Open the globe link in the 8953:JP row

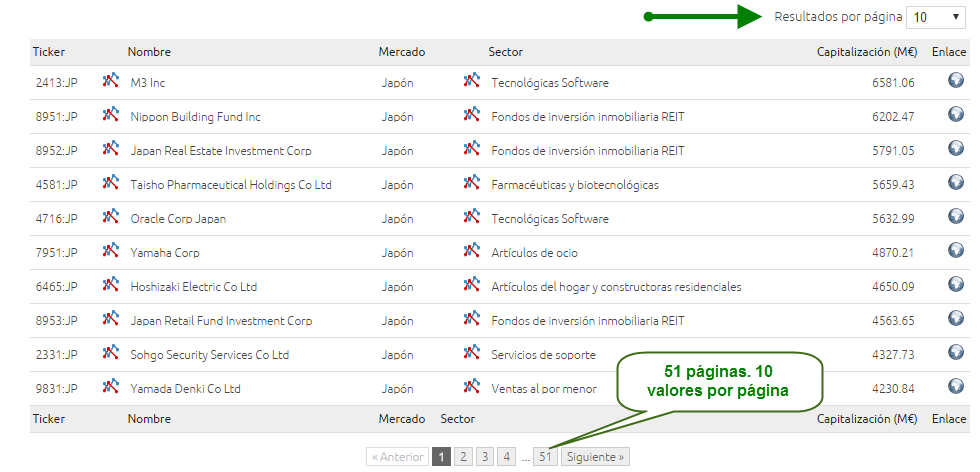pyautogui.click(x=956, y=318)
